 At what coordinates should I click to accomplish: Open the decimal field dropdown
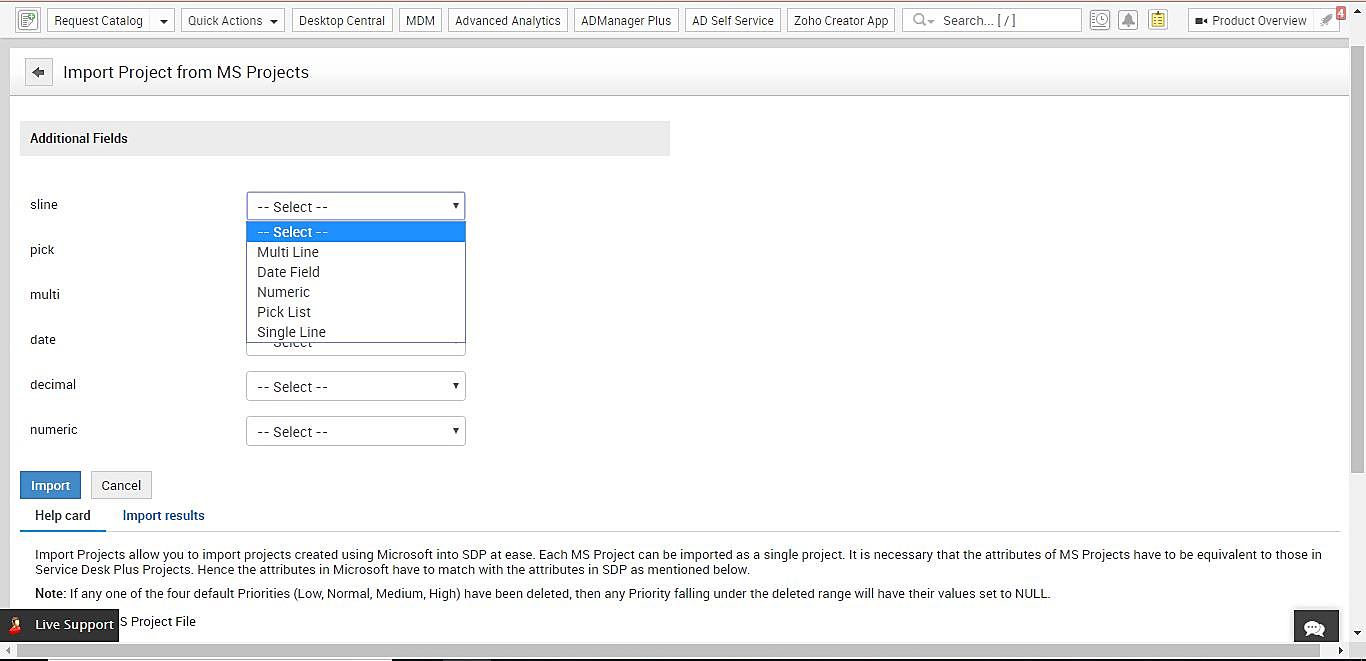(x=356, y=386)
